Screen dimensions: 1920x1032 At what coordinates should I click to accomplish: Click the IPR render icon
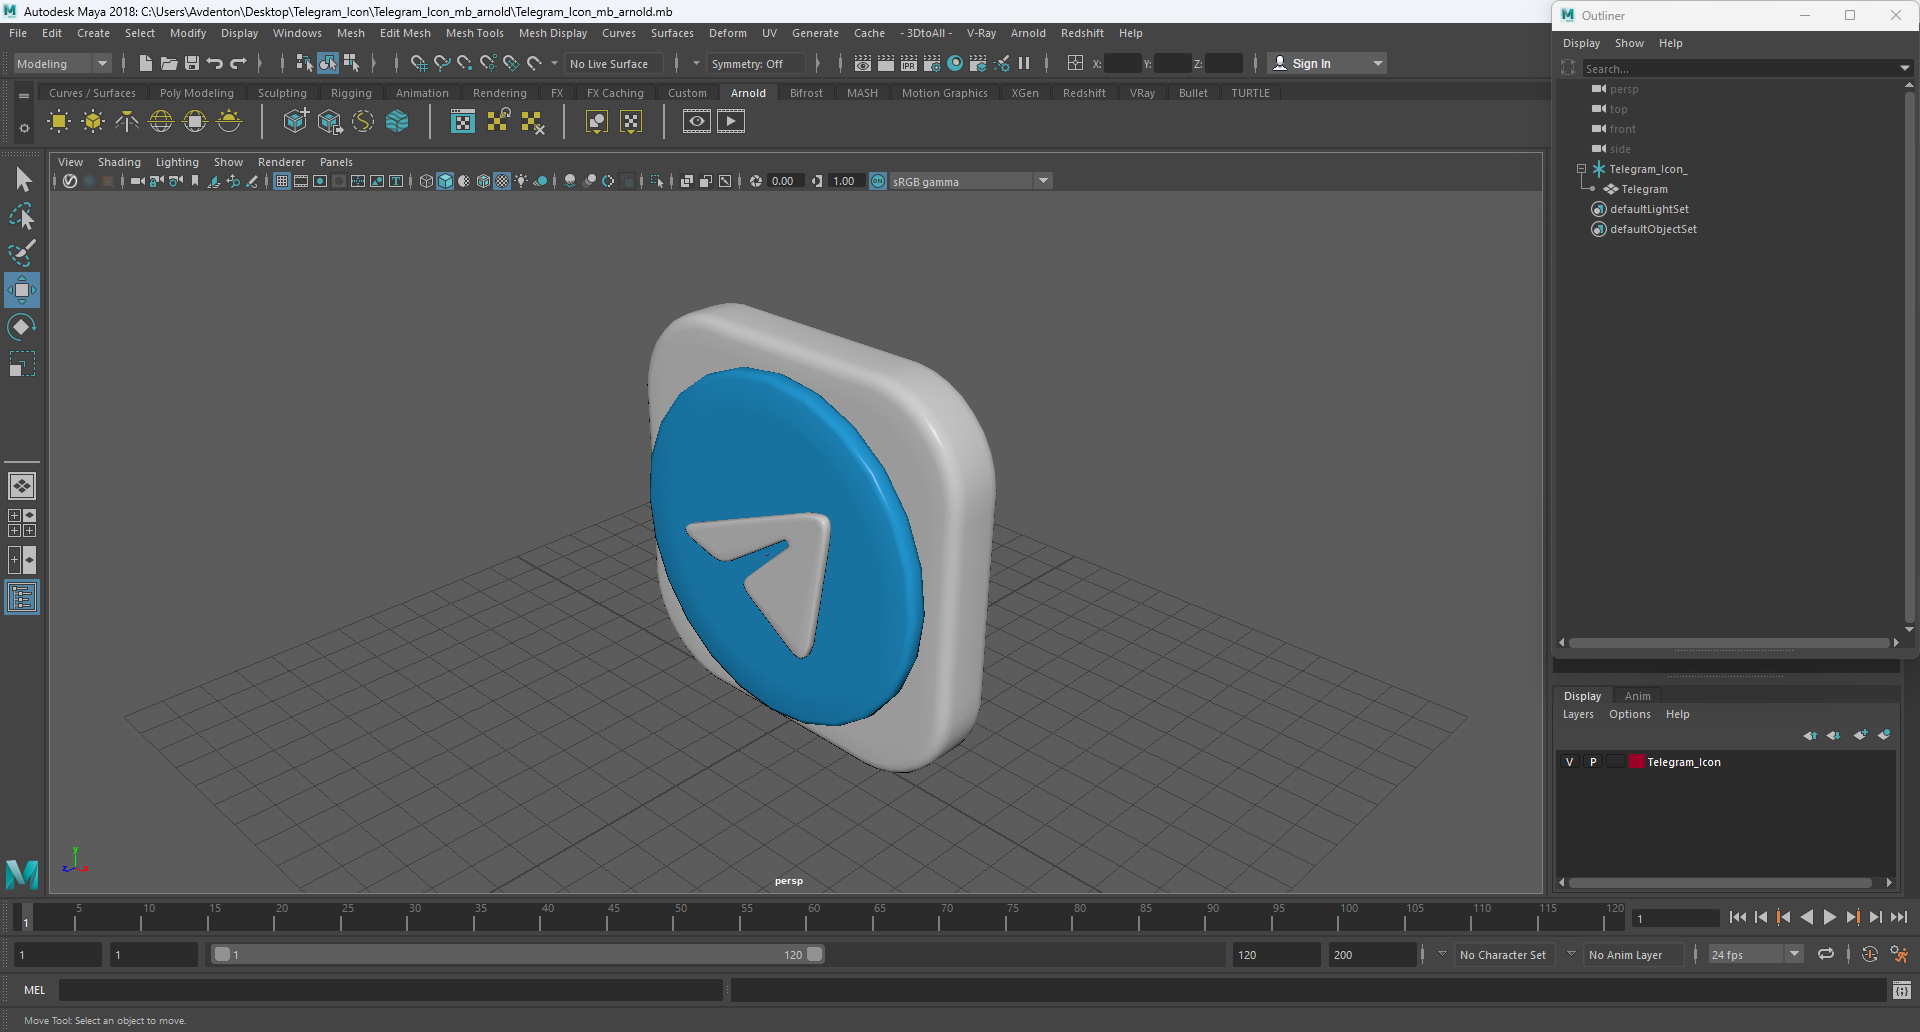point(909,63)
